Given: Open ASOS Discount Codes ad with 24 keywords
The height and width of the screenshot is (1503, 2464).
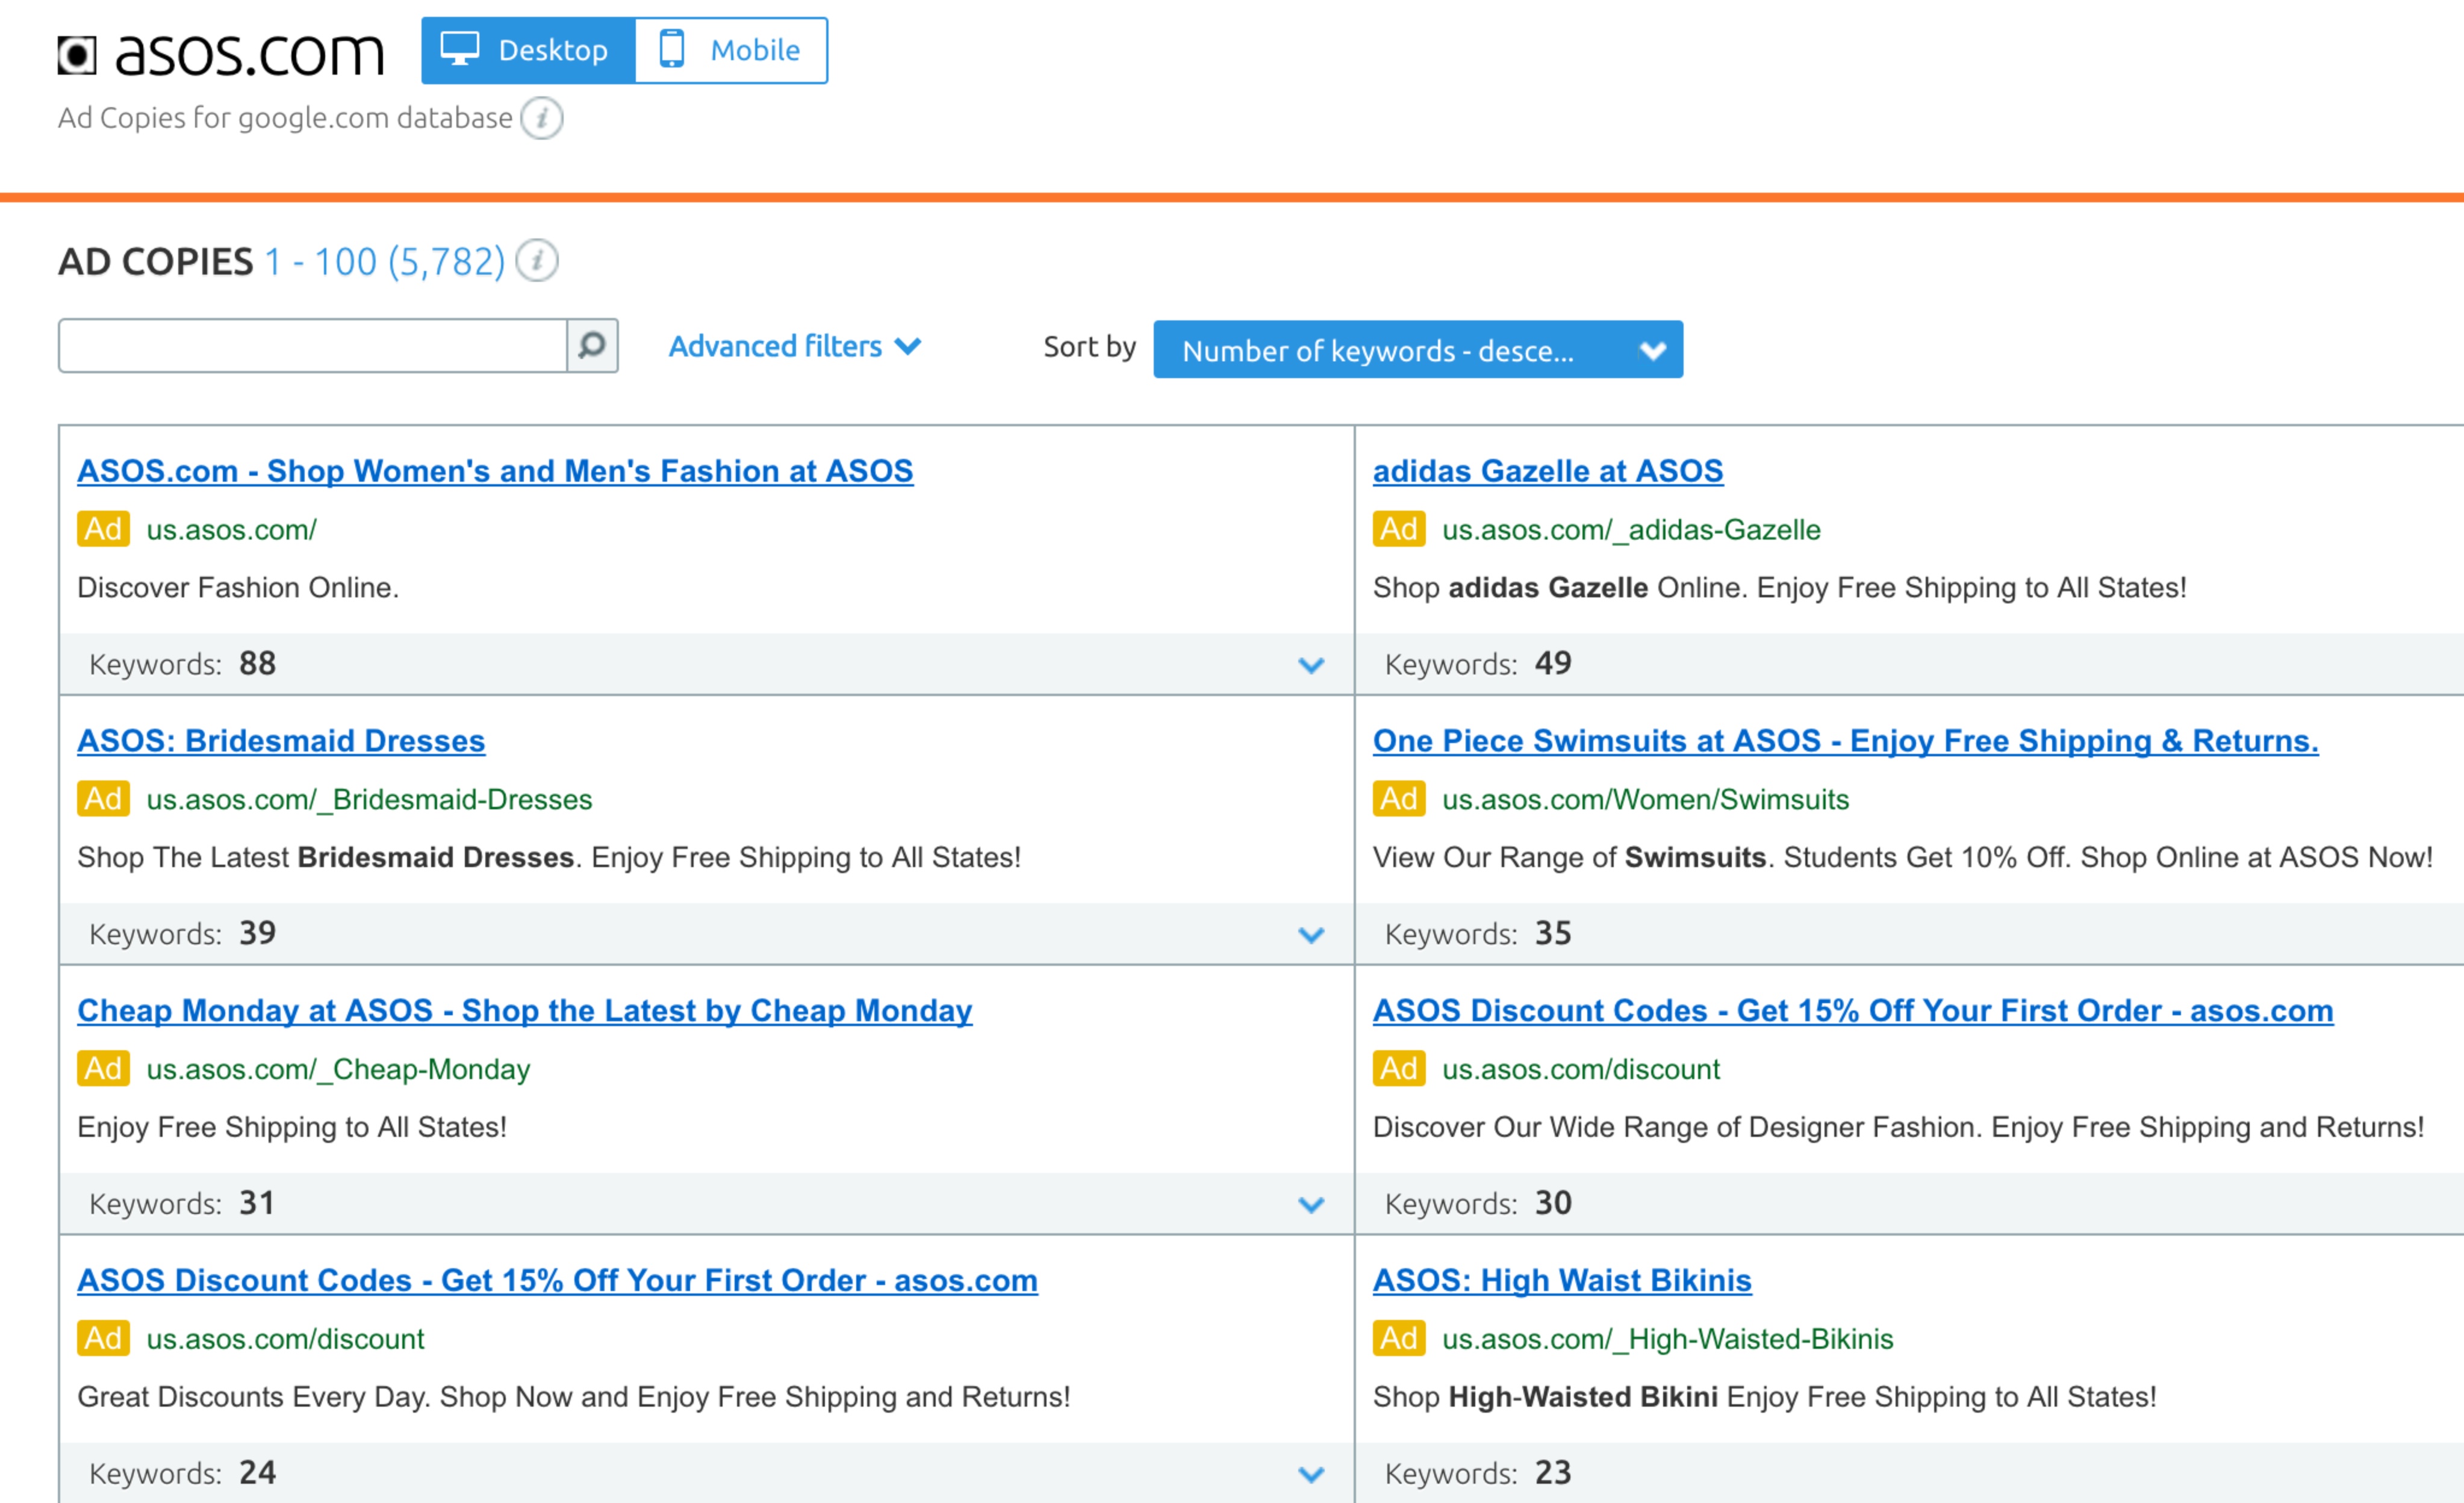Looking at the screenshot, I should [x=557, y=1281].
